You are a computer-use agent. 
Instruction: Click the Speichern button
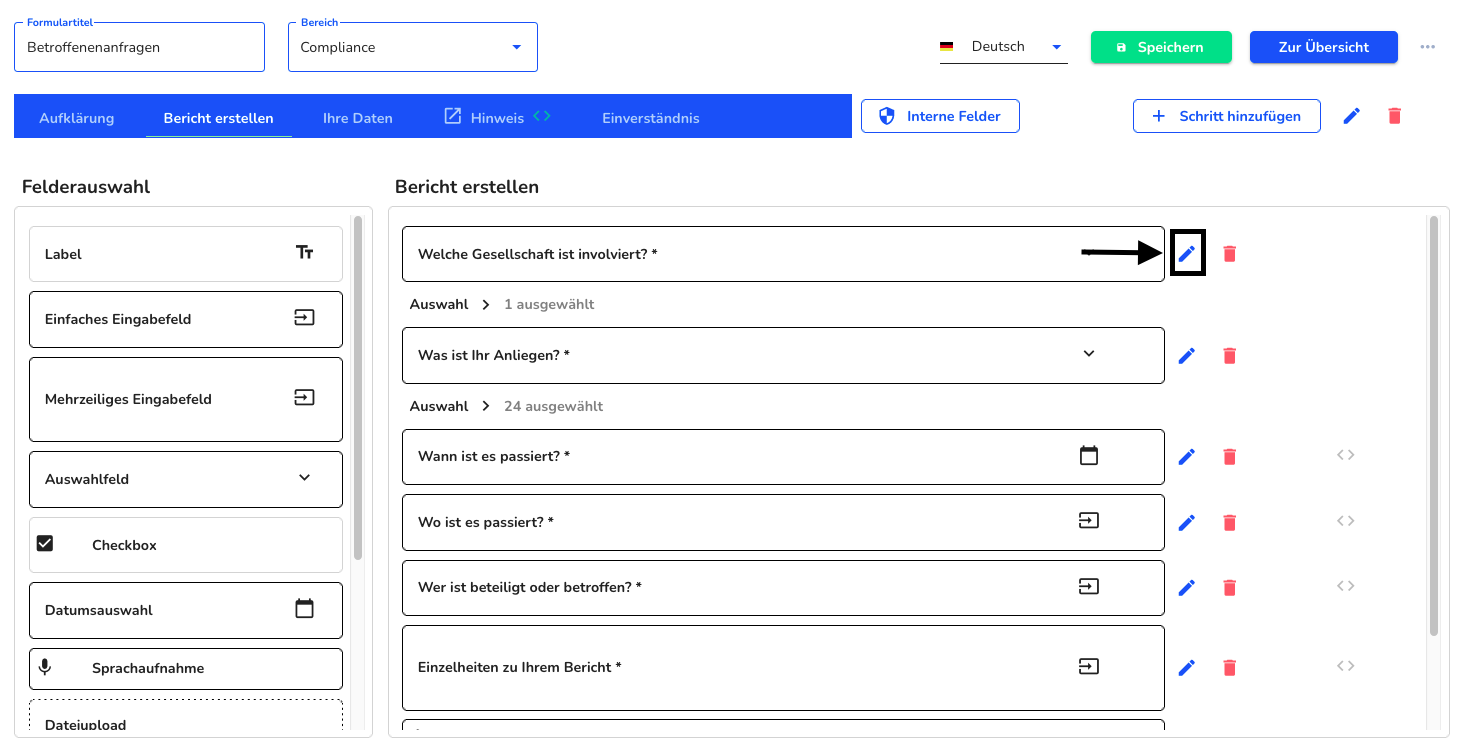point(1161,47)
